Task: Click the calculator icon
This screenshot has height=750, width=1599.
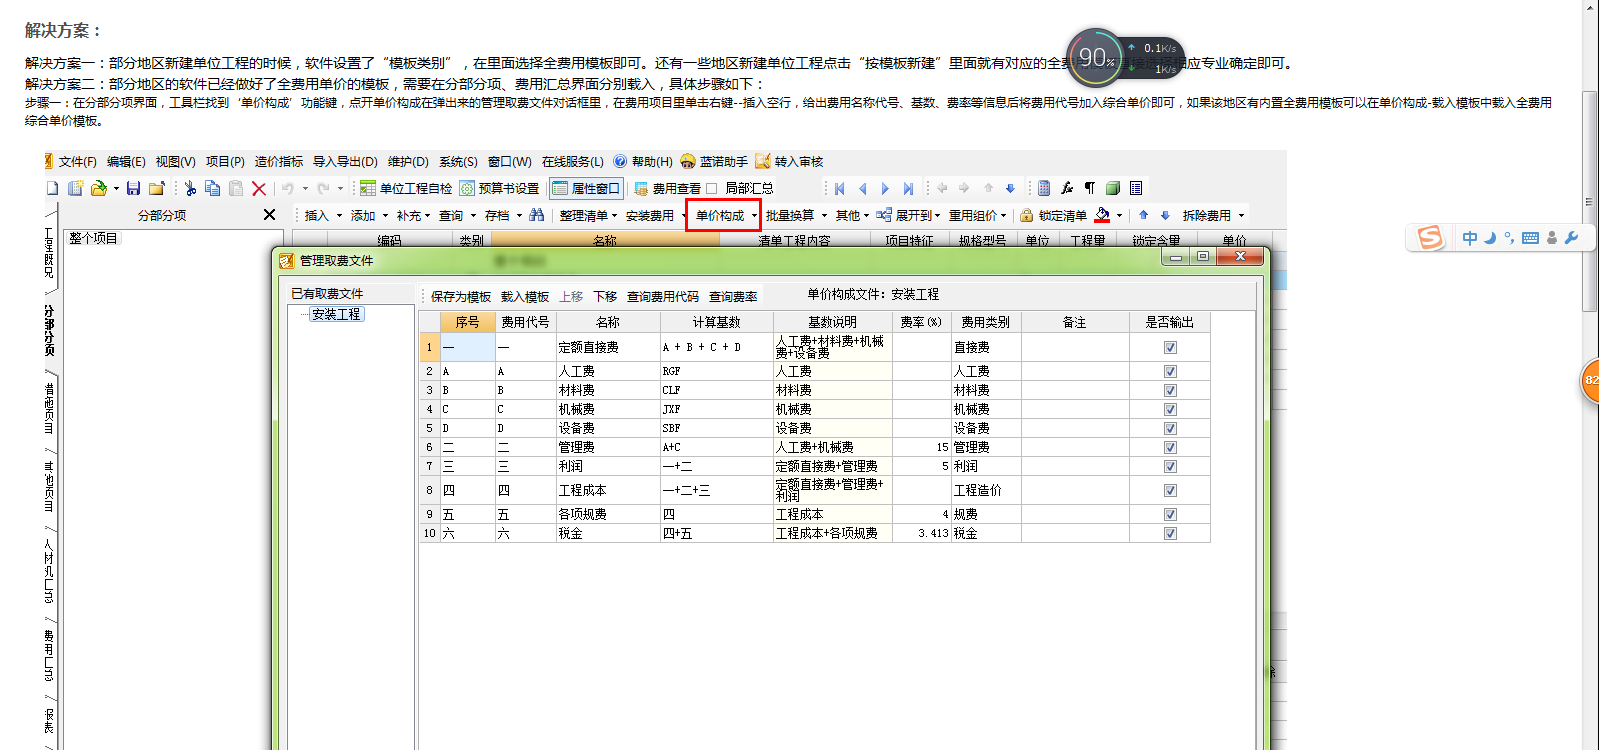Action: click(x=1044, y=188)
